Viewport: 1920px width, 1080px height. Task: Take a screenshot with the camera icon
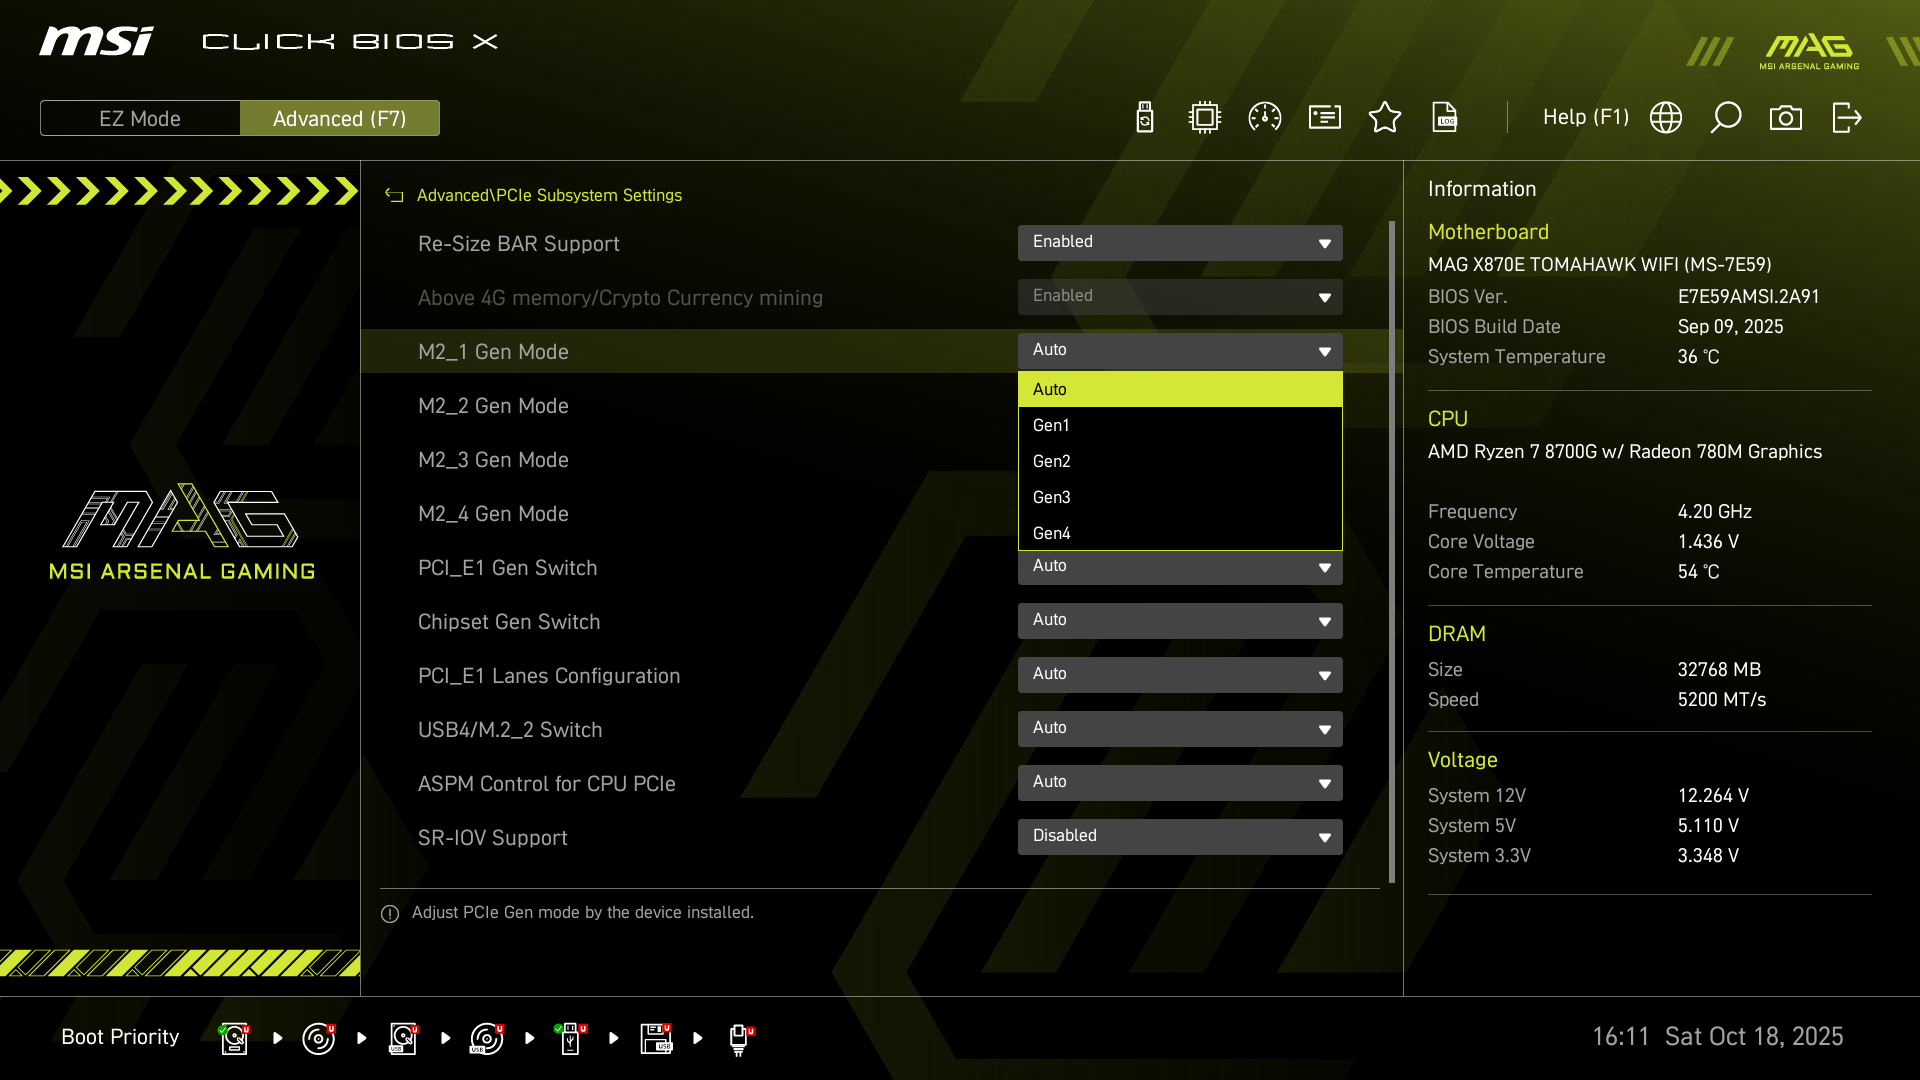(x=1786, y=117)
